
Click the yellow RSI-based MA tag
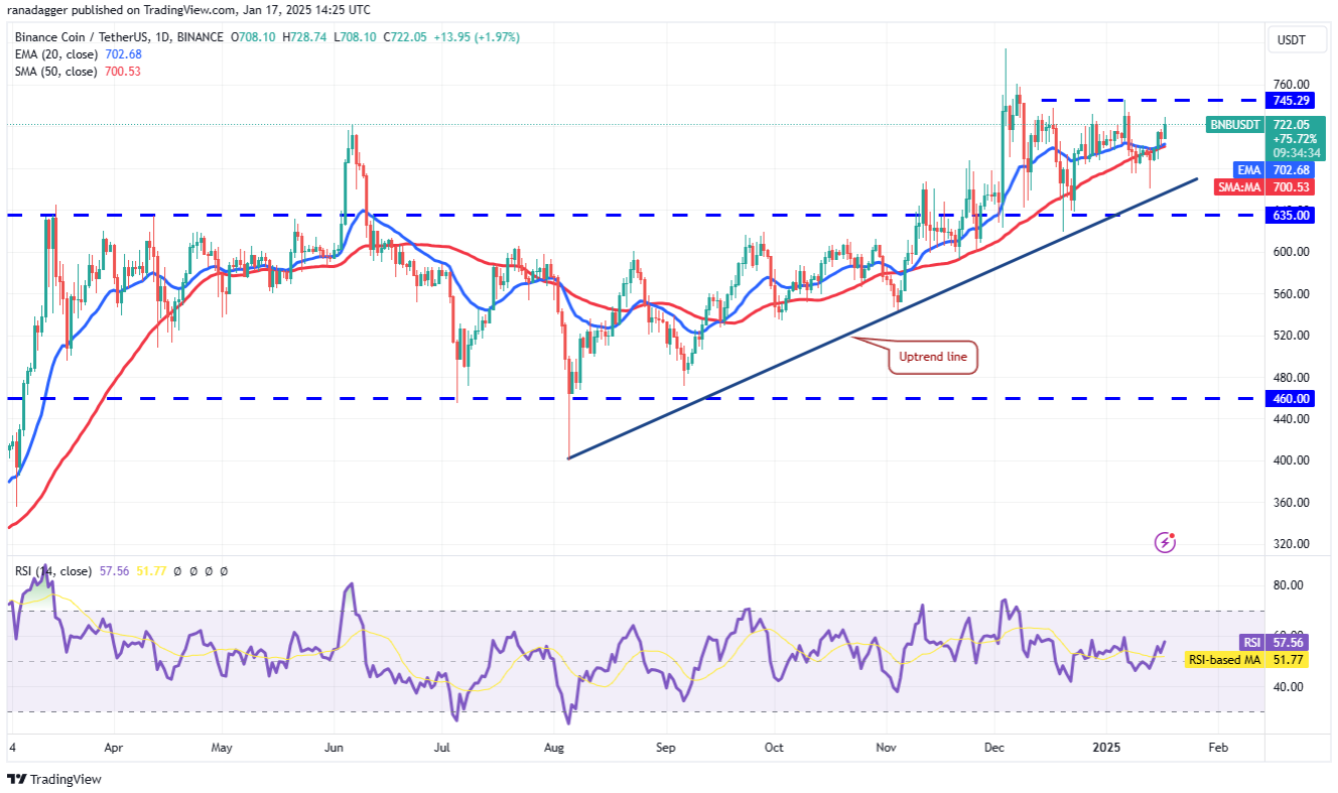pyautogui.click(x=1225, y=660)
